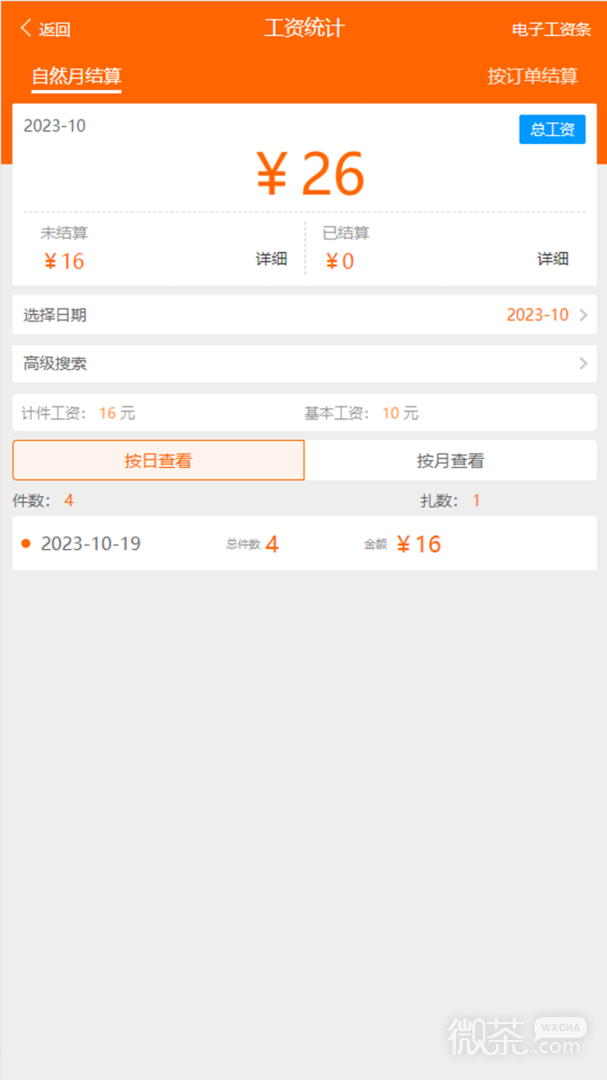Tap the back arrow icon
Image resolution: width=607 pixels, height=1080 pixels.
point(26,28)
